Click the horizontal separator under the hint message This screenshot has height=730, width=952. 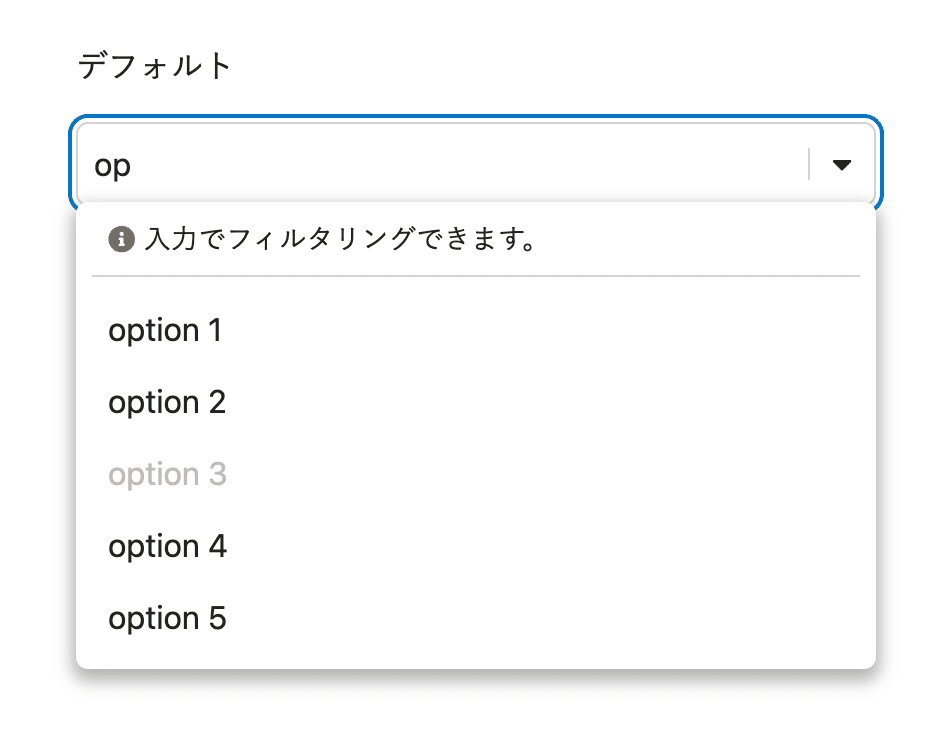[x=476, y=276]
